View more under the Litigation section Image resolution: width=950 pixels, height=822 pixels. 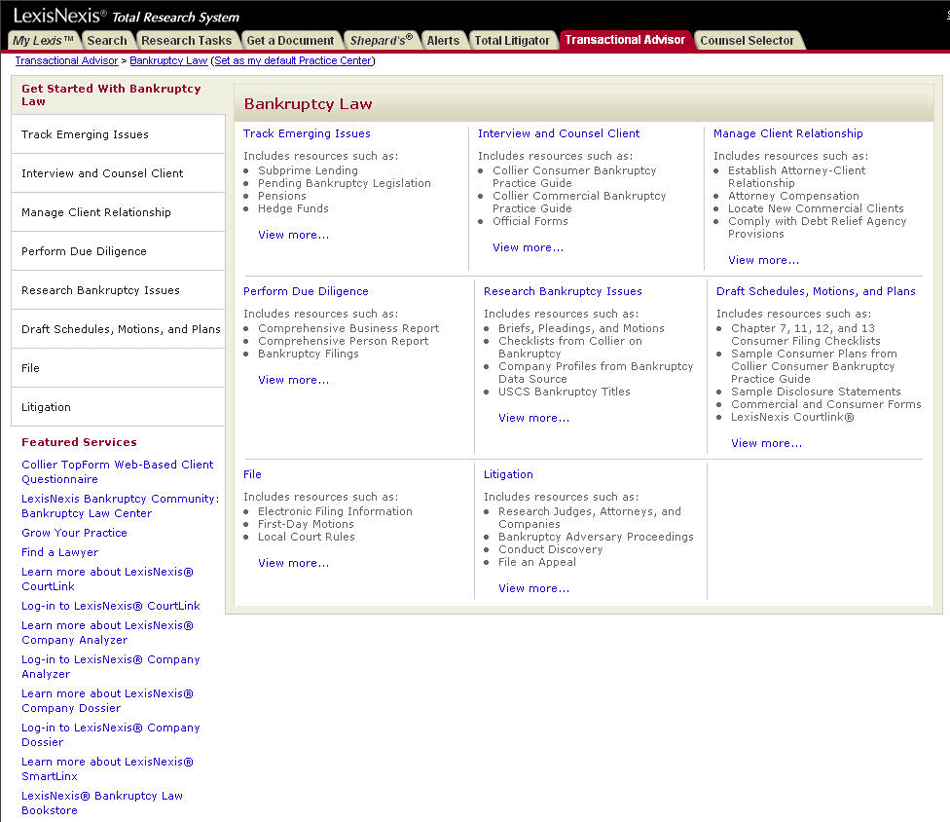point(533,588)
